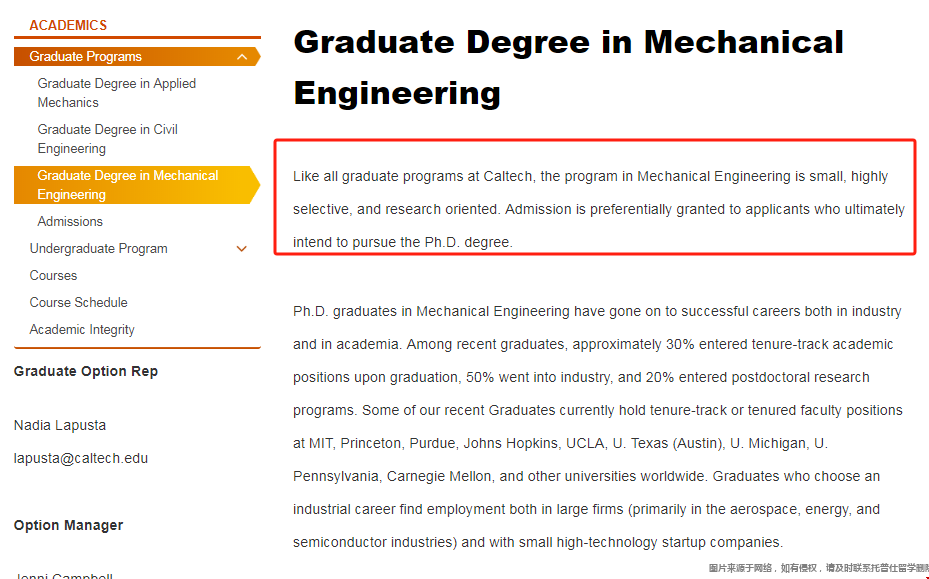929x579 pixels.
Task: Click the Chinese image-source watermark text
Action: point(818,568)
